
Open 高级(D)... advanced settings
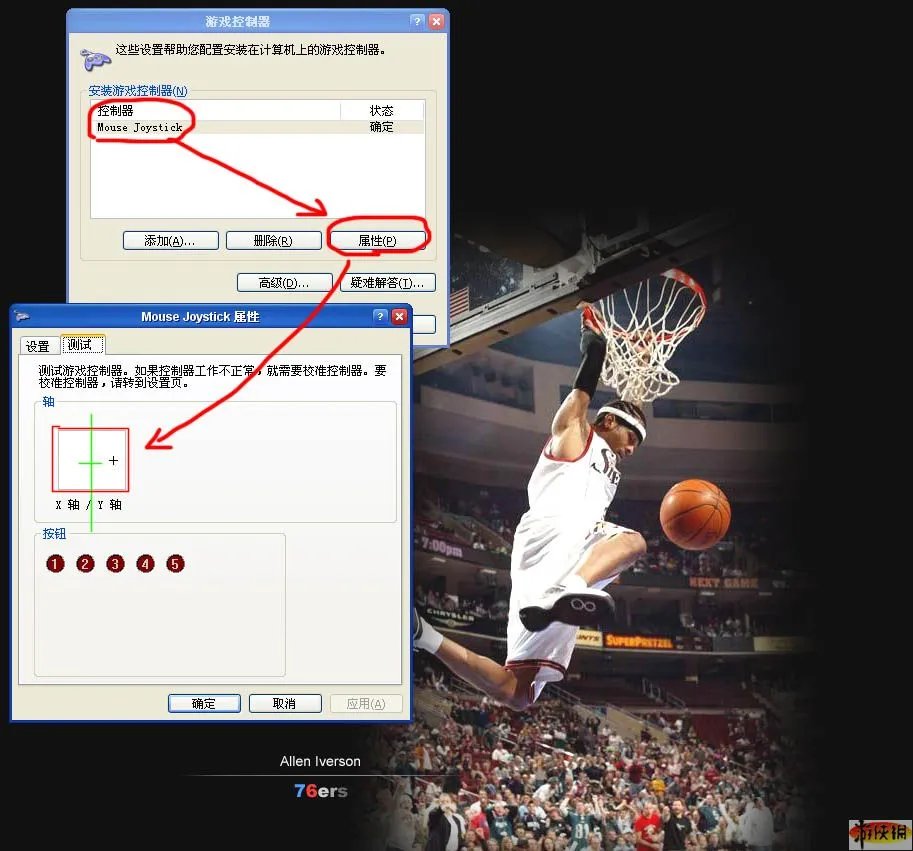point(285,283)
